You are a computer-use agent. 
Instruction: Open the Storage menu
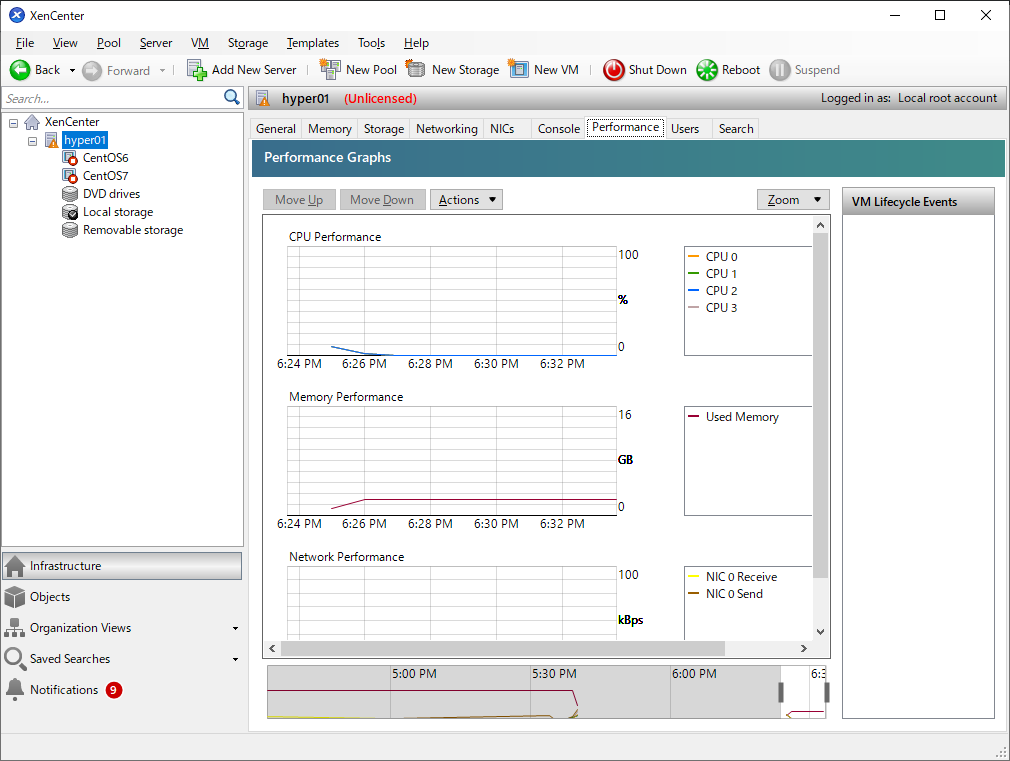pos(248,43)
